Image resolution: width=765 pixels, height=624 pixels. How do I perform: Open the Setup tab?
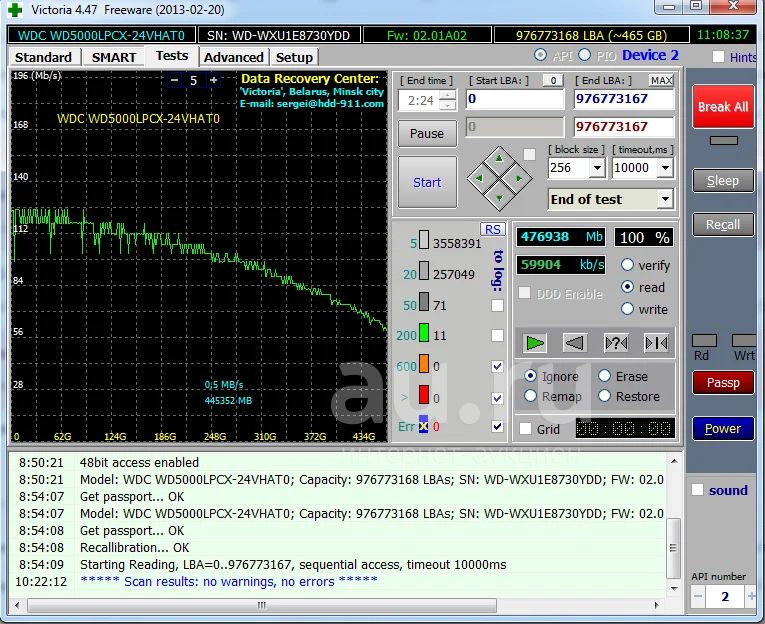click(x=294, y=57)
